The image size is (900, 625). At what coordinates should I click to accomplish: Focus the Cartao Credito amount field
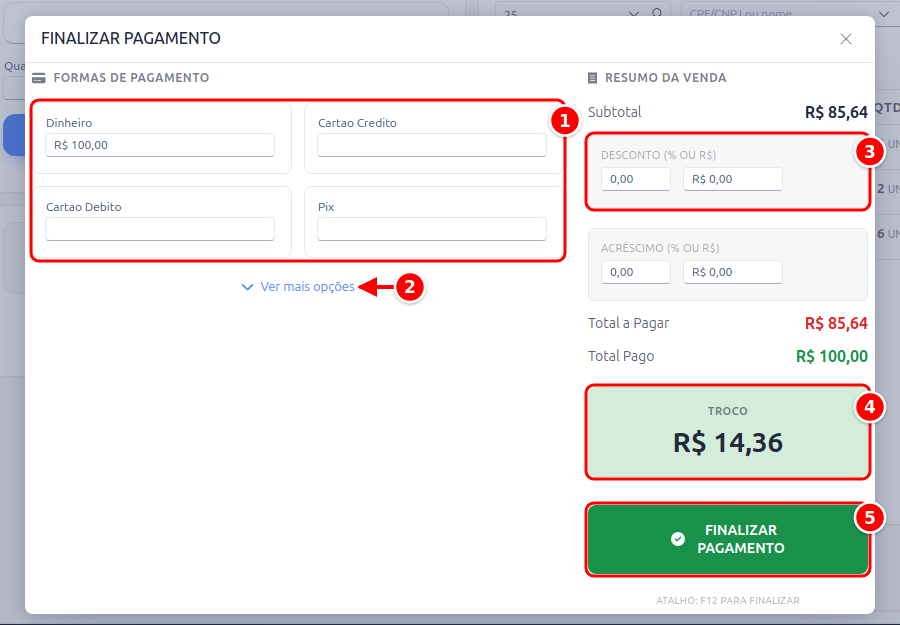point(432,145)
